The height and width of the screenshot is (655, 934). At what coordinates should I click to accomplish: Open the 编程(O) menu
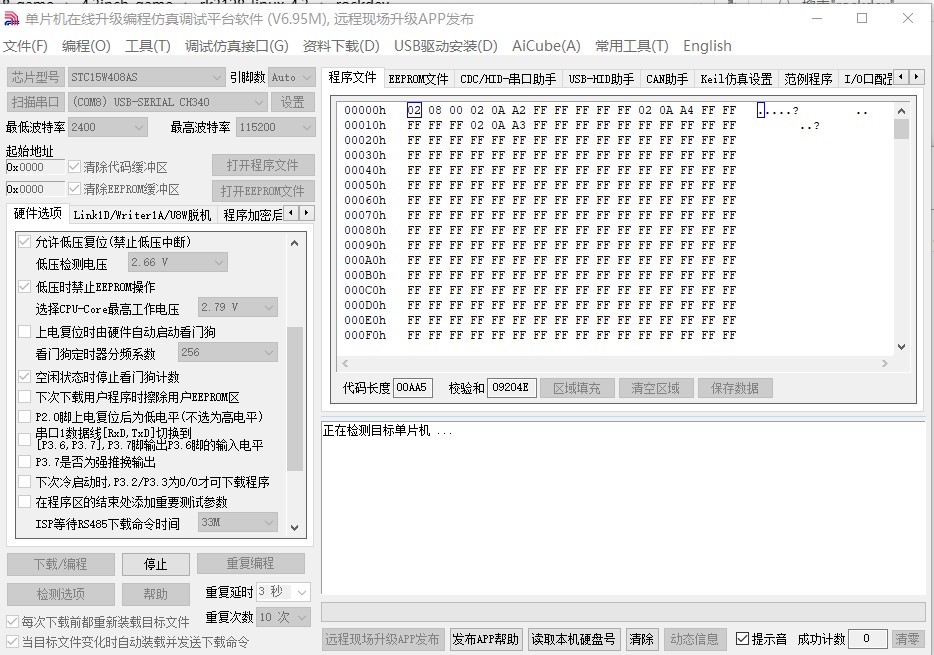86,46
